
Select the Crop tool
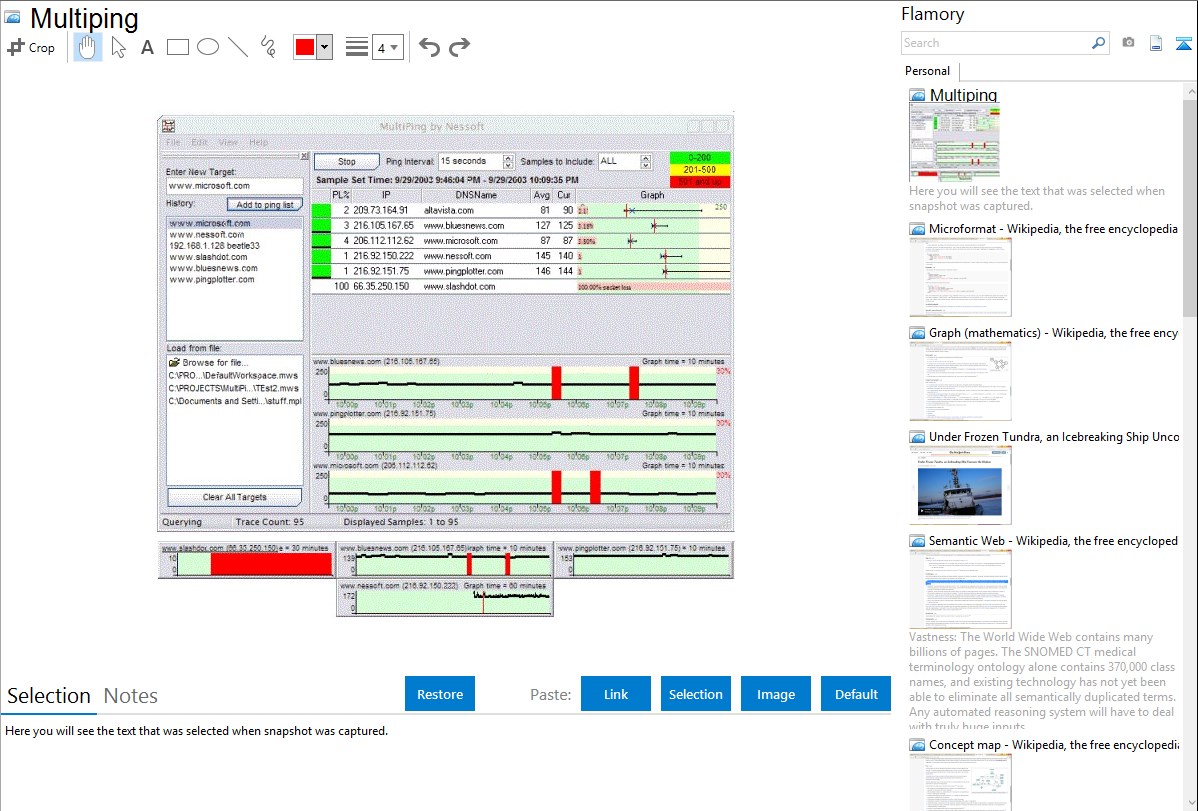tap(31, 47)
